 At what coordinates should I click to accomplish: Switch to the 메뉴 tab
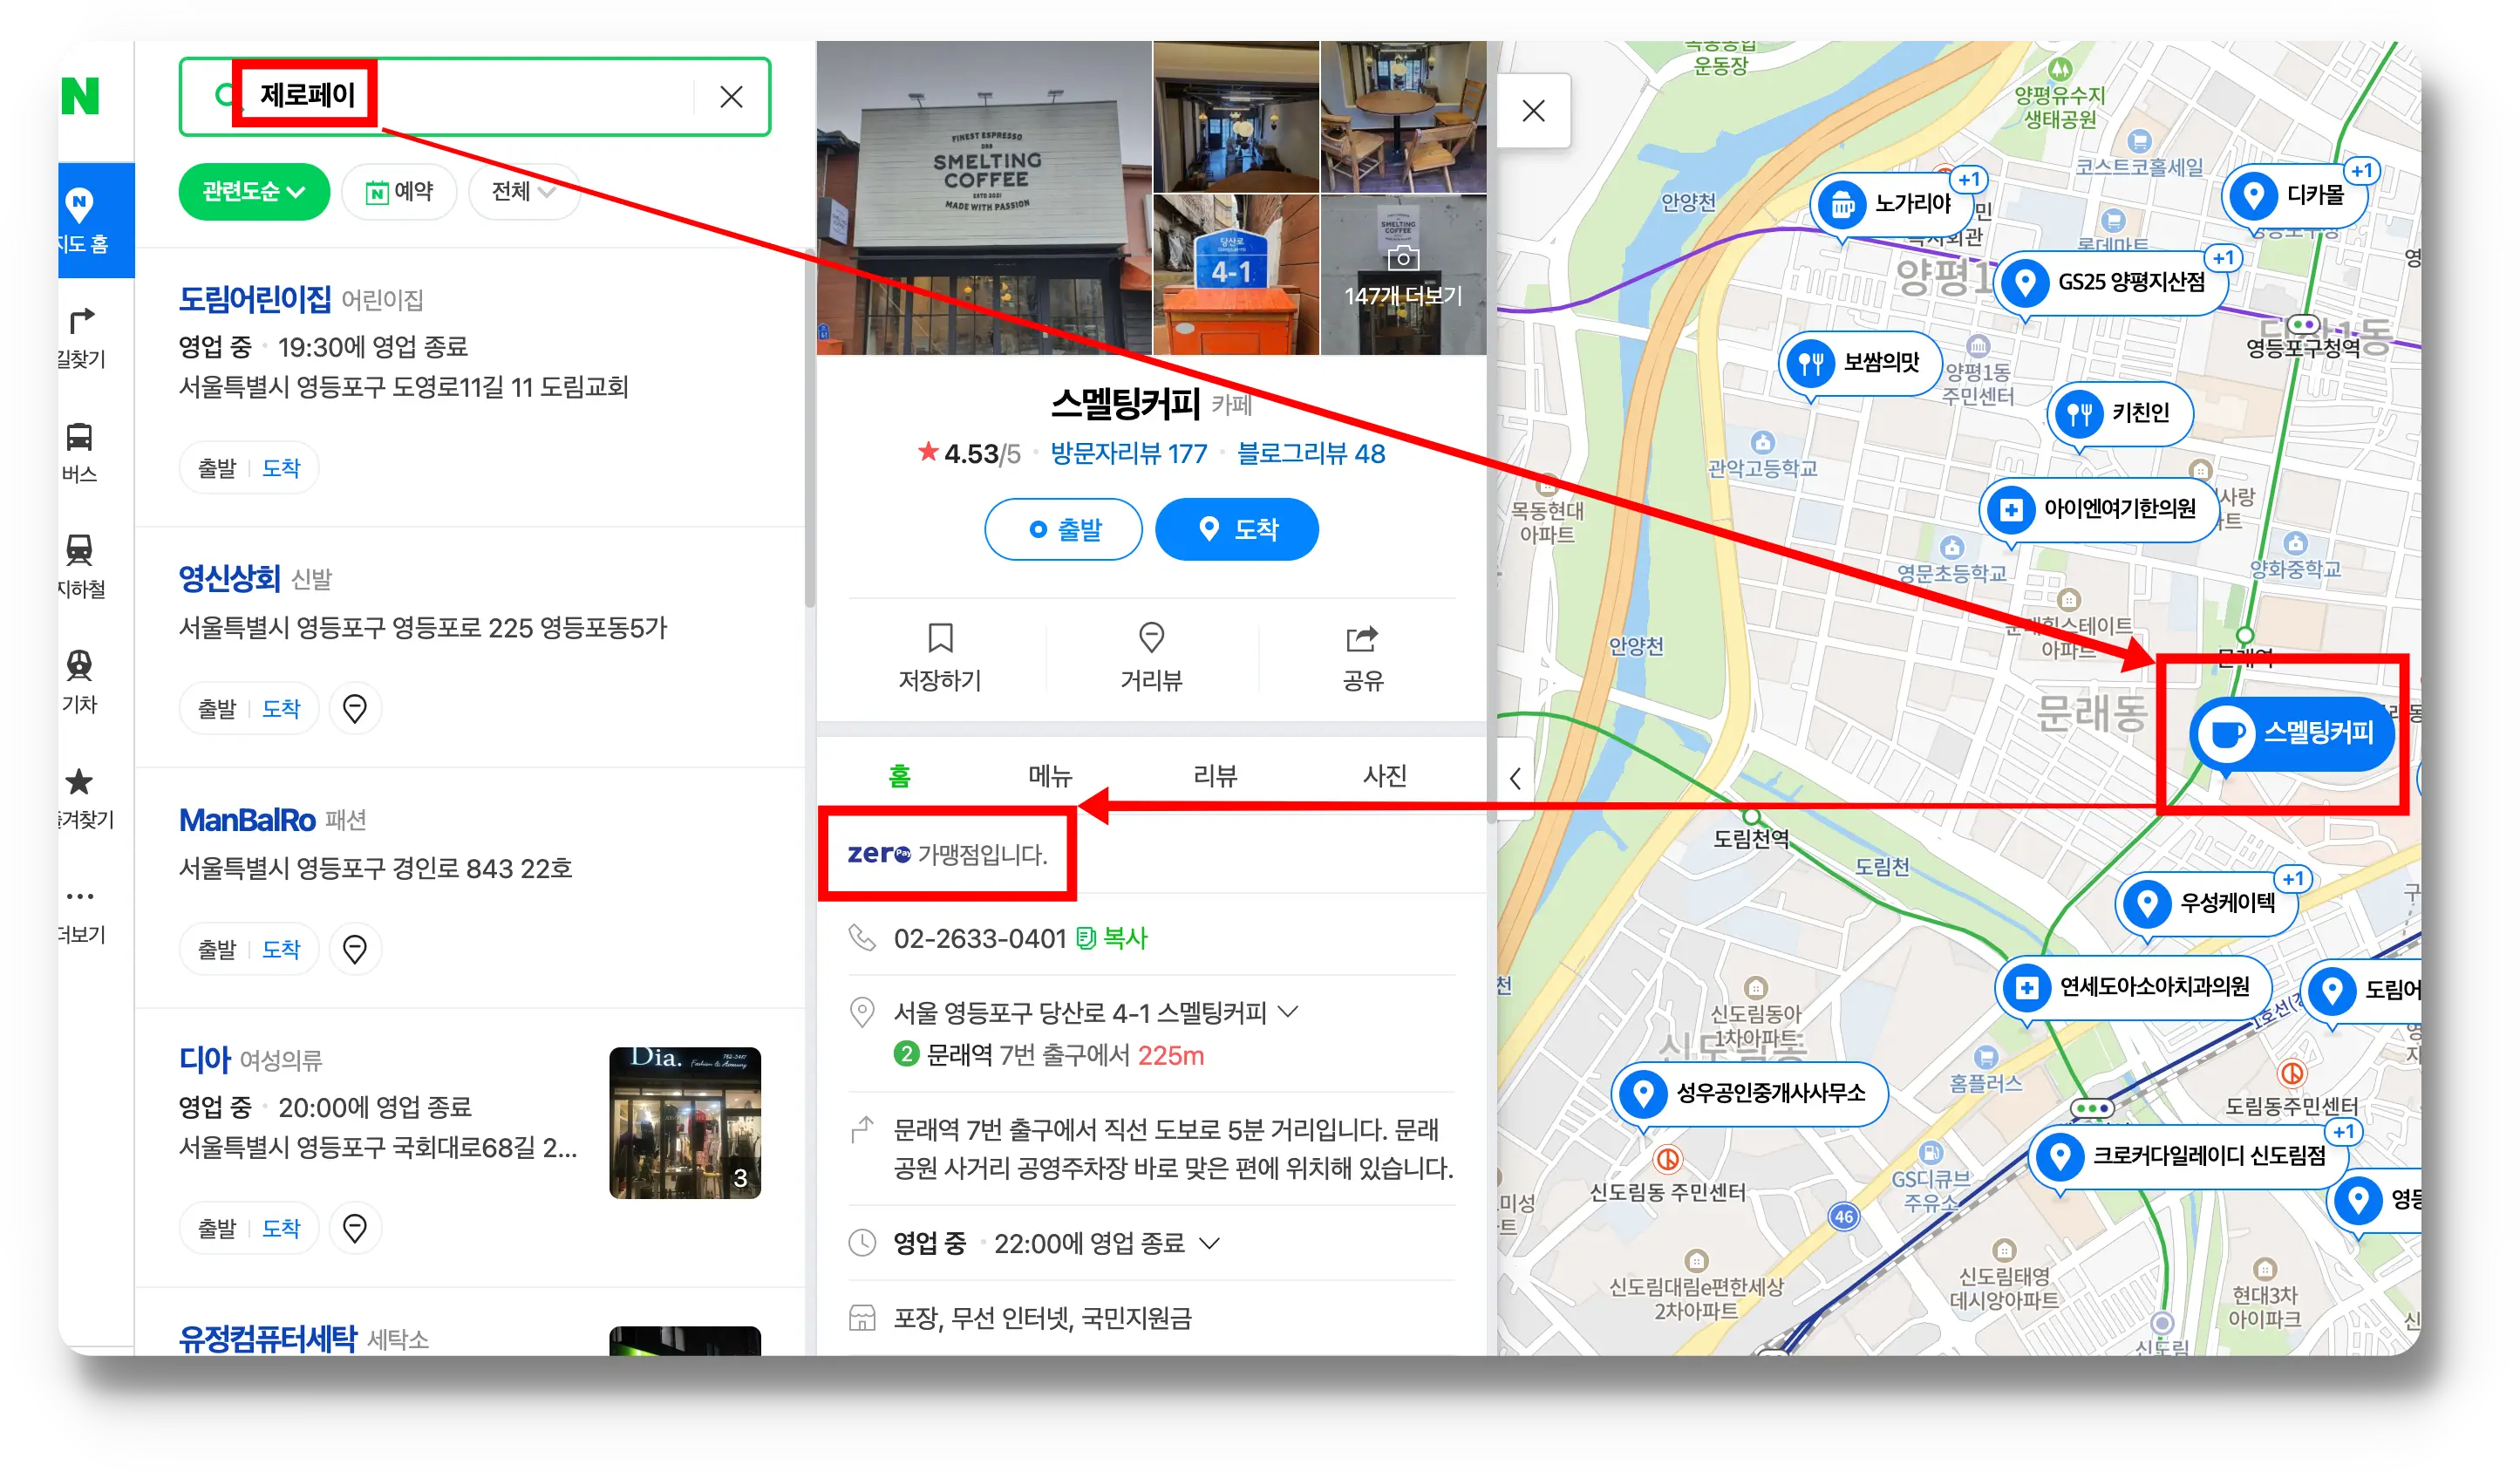[1050, 776]
